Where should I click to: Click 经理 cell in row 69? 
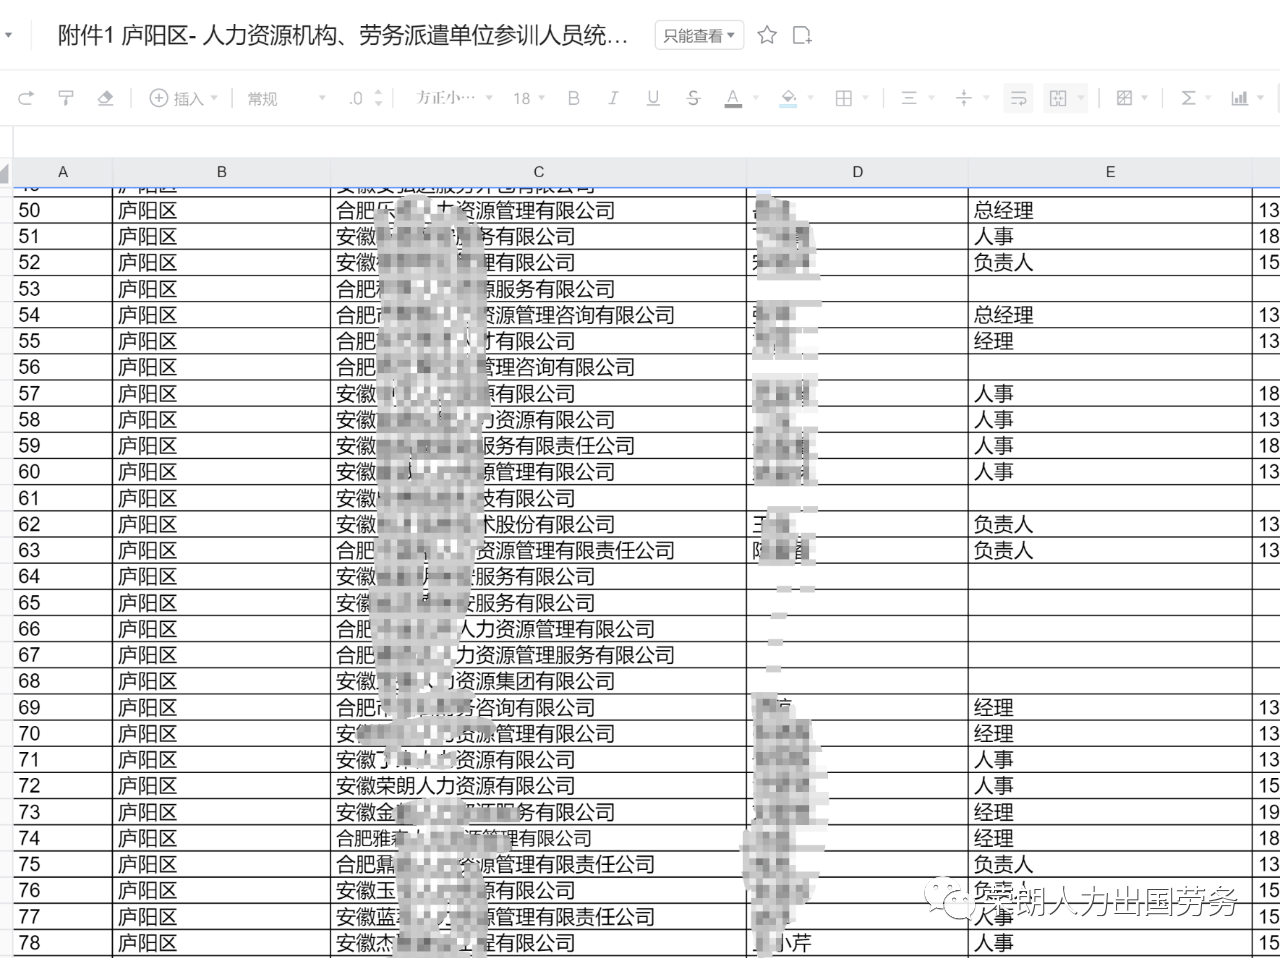(x=1110, y=708)
